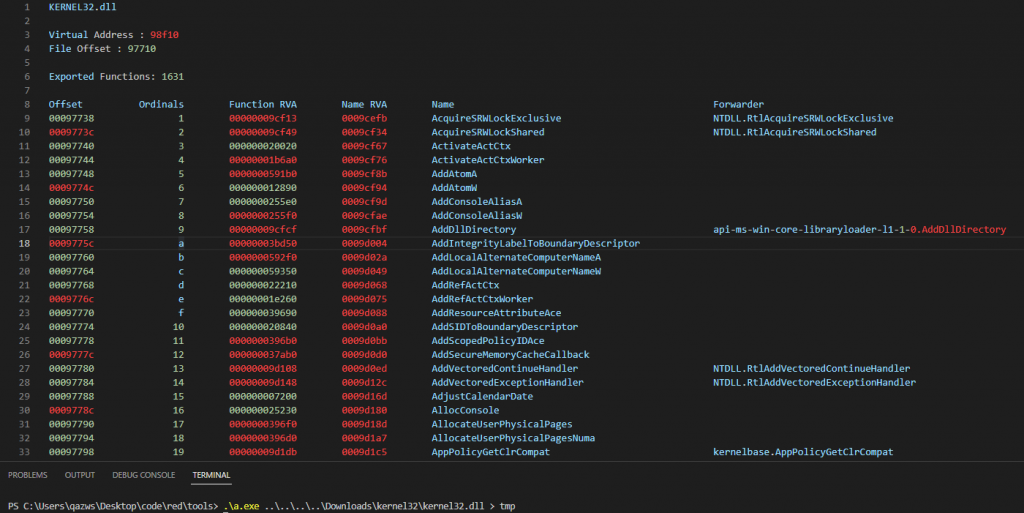Select the DEBUG CONSOLE tab
1024x513 pixels.
pos(144,475)
